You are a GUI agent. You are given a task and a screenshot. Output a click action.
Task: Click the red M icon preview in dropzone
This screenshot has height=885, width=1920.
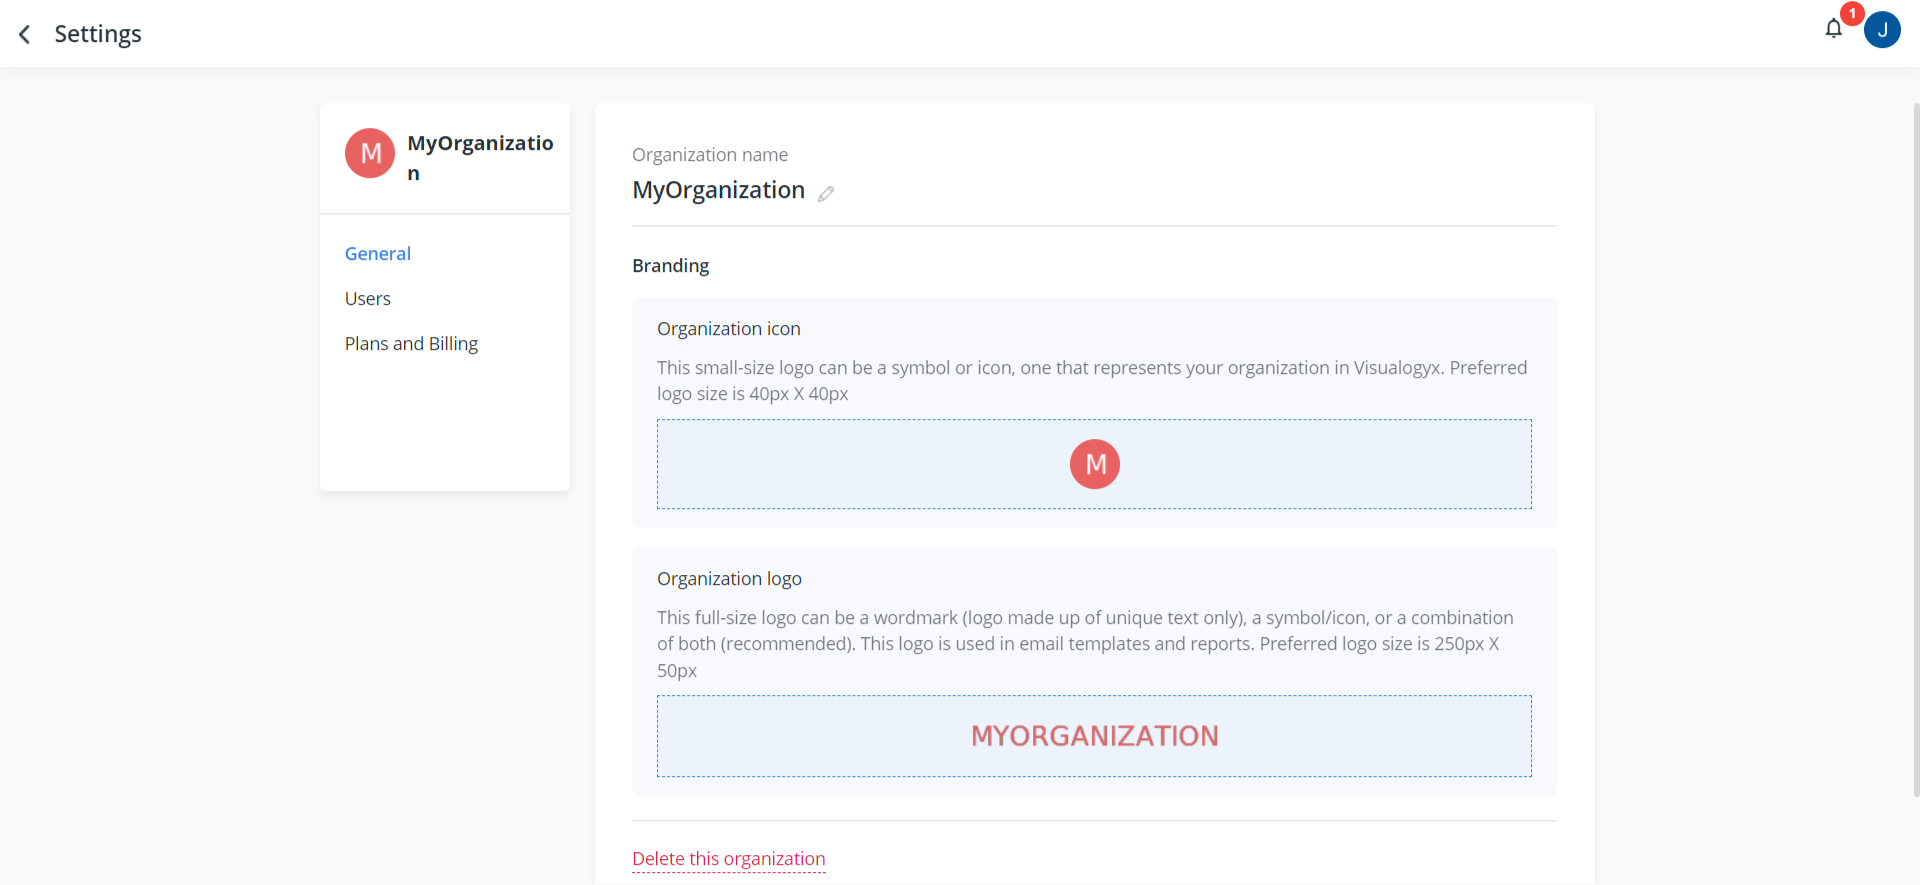[x=1094, y=464]
